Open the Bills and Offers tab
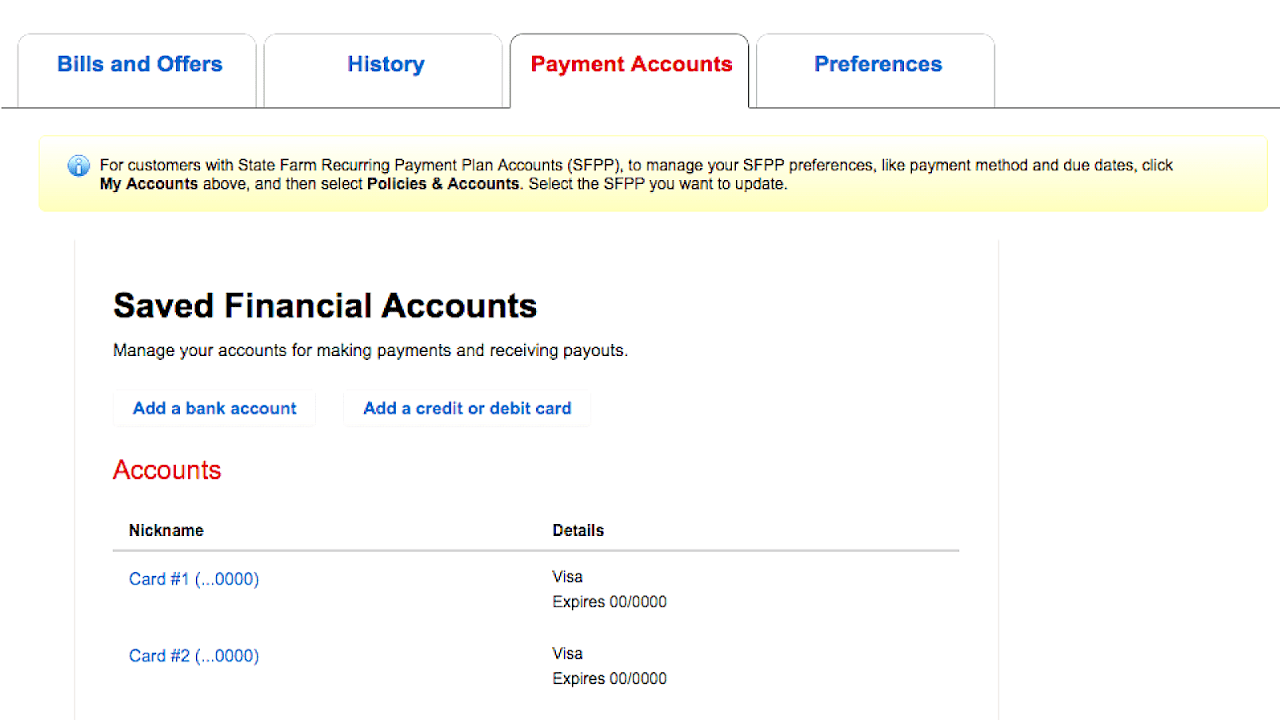Screen dimensions: 1280x720 click(138, 70)
